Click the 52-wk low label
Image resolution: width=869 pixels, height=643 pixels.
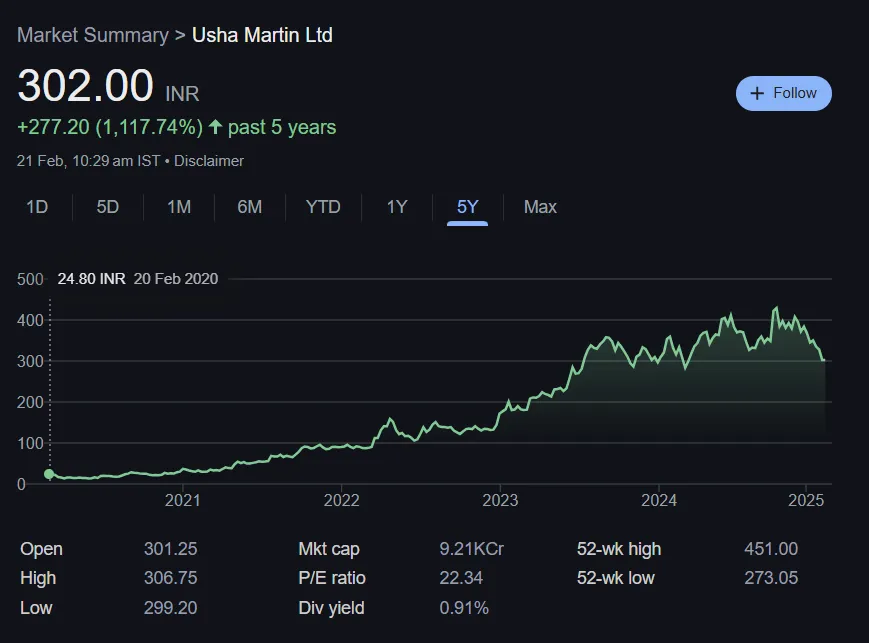pos(615,578)
